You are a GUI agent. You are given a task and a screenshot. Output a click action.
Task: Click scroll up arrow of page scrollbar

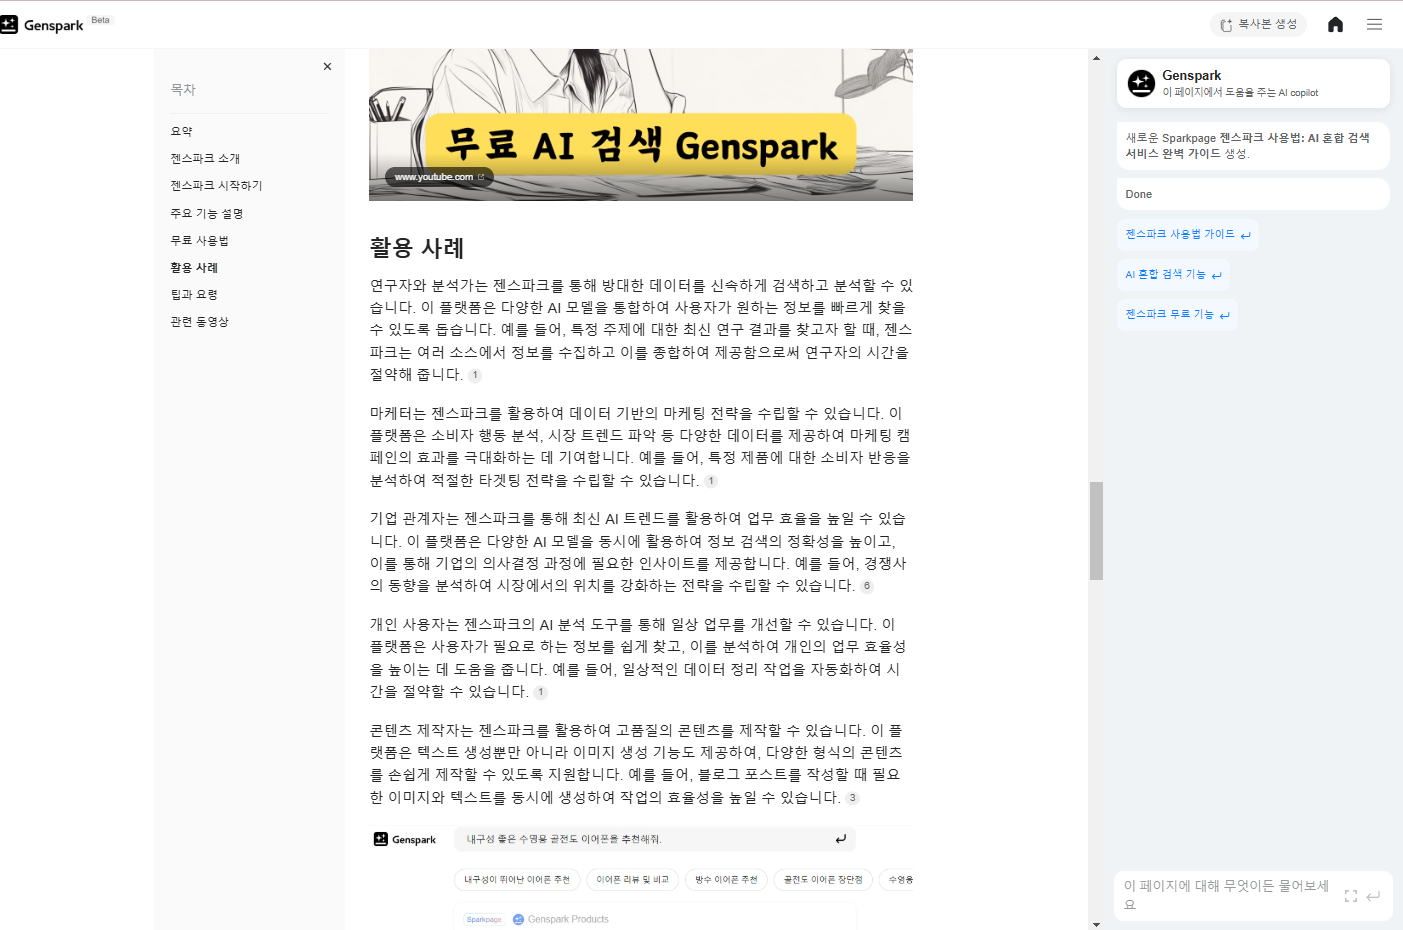1096,58
